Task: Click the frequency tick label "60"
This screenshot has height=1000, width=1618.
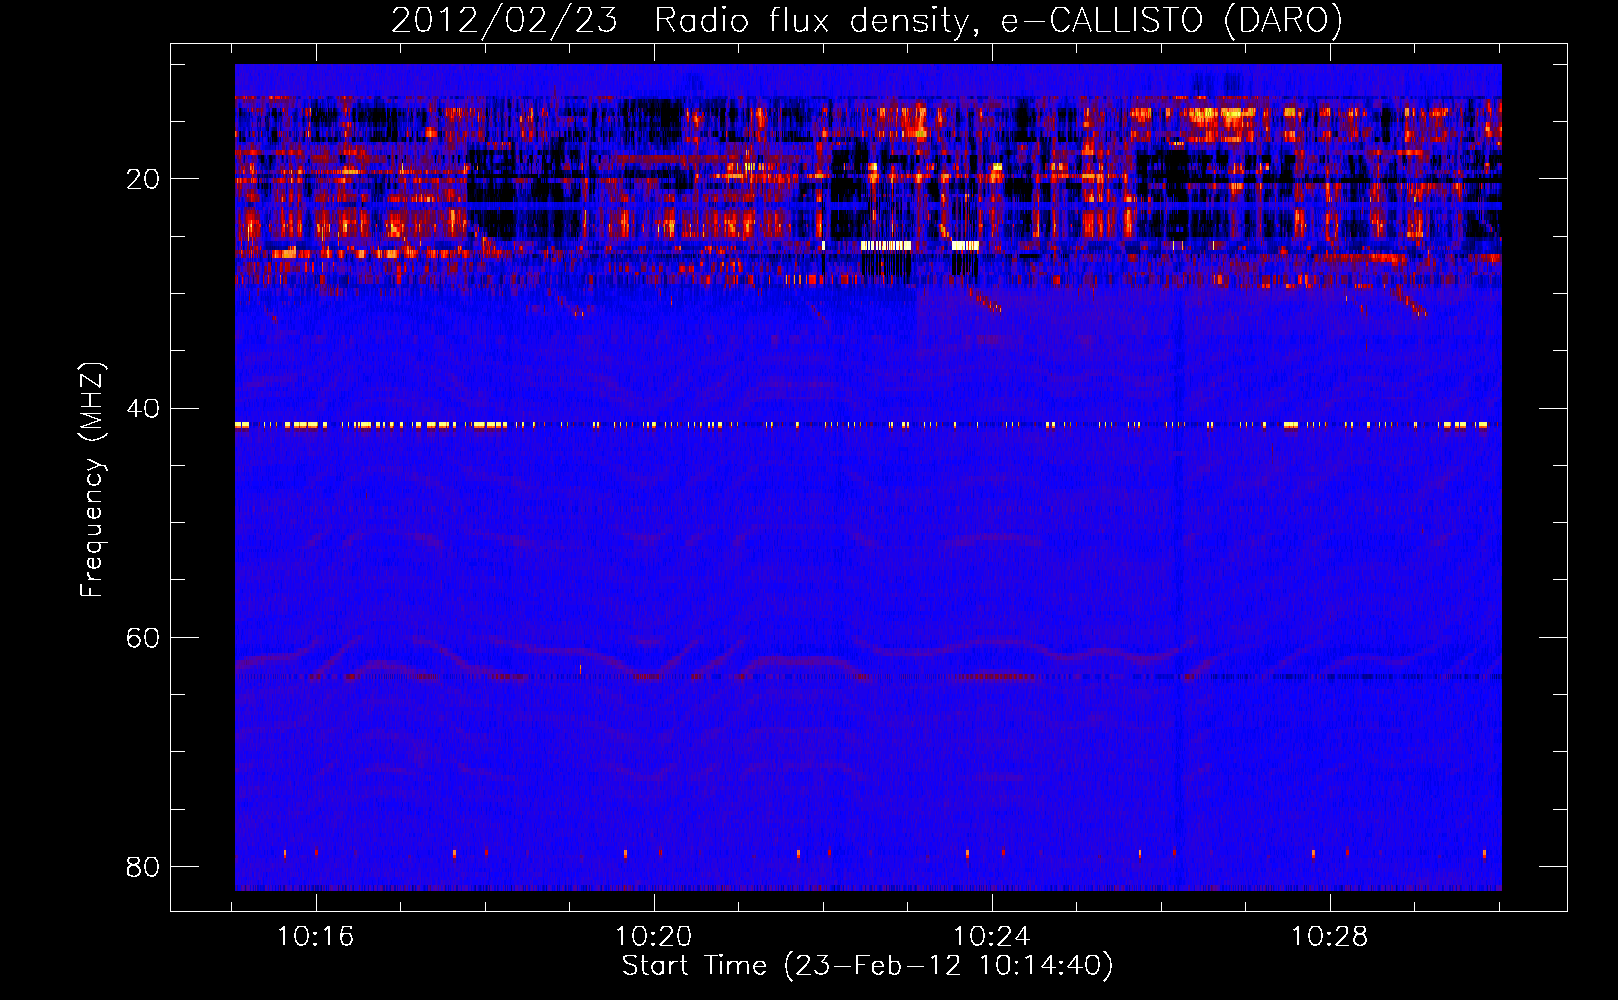Action: click(143, 637)
